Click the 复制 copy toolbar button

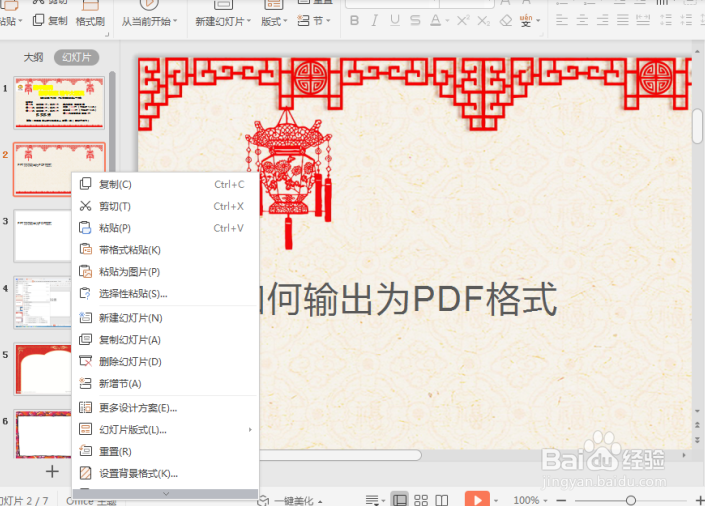50,21
